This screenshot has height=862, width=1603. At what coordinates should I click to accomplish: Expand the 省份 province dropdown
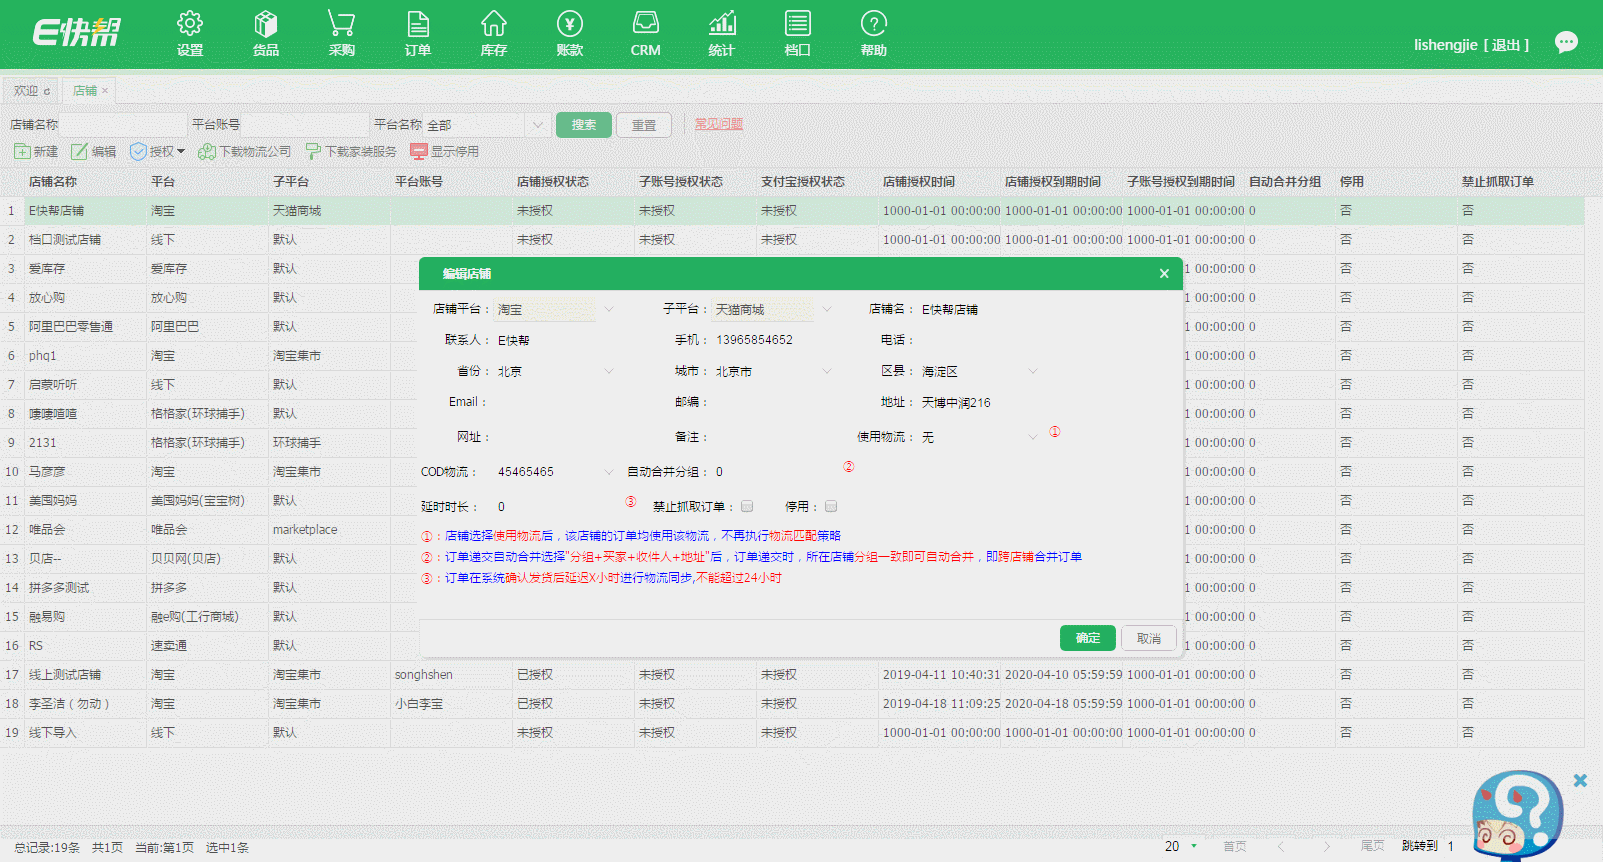pos(609,371)
